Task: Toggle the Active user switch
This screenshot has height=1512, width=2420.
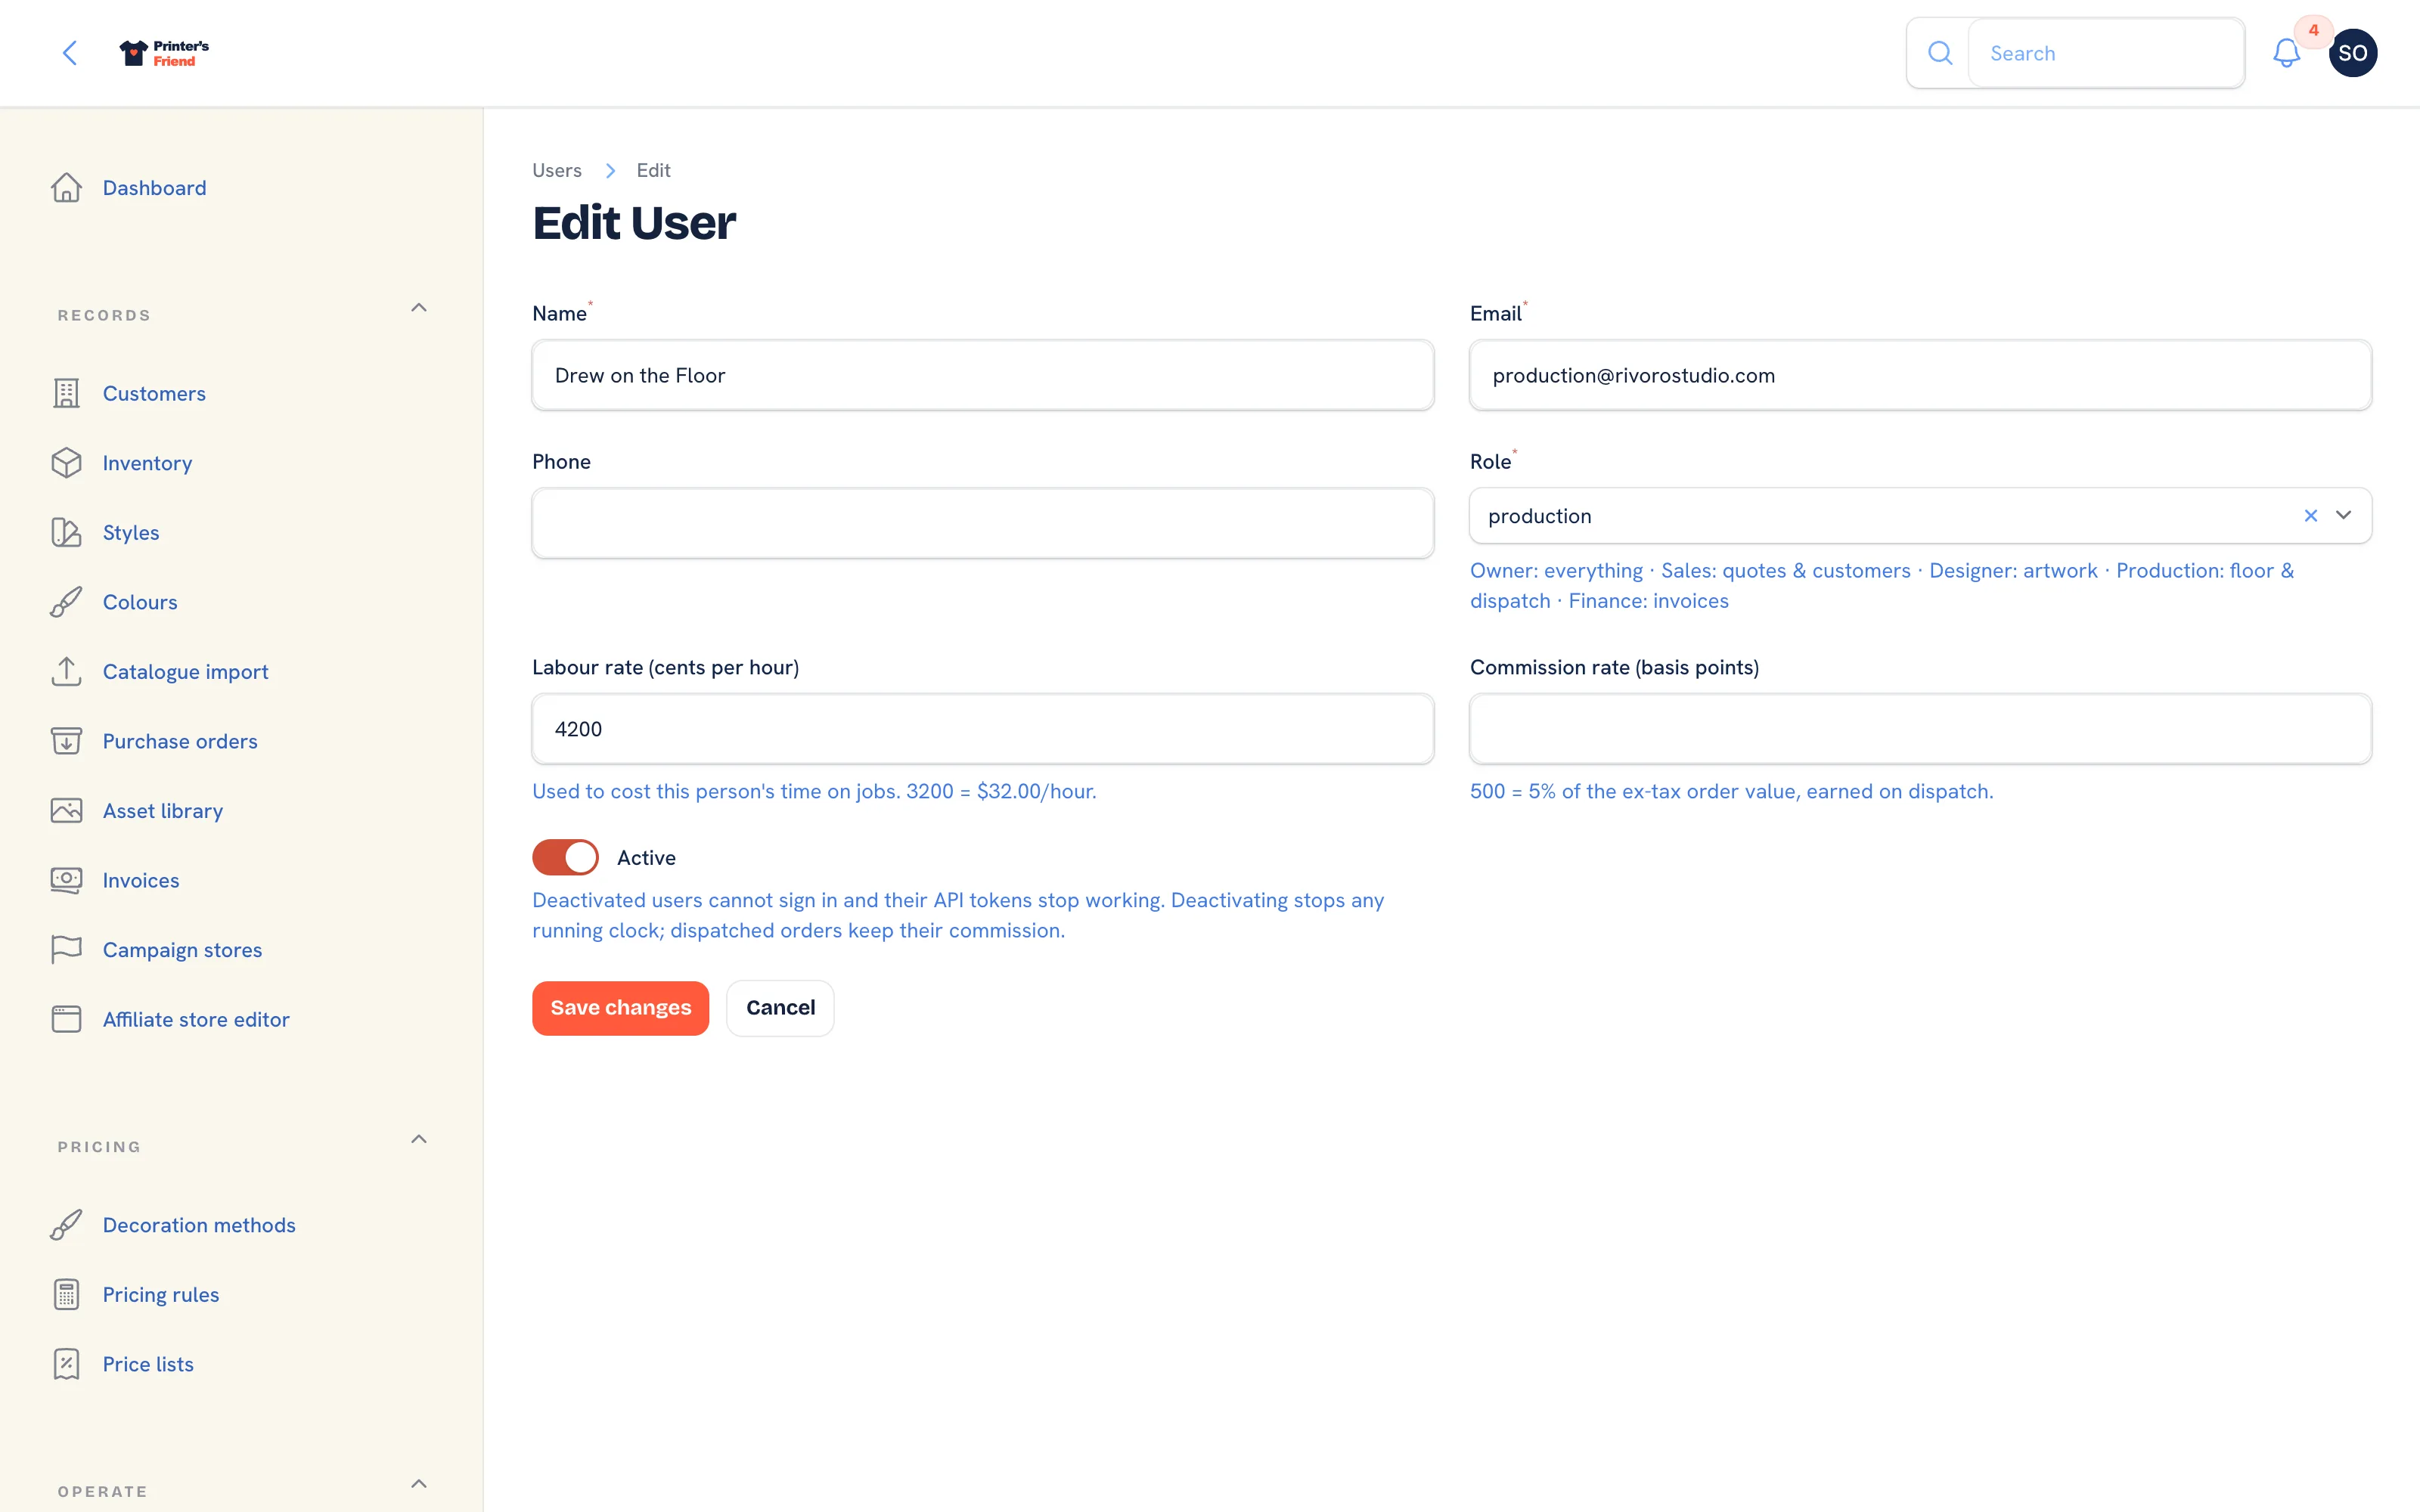Action: [x=565, y=857]
